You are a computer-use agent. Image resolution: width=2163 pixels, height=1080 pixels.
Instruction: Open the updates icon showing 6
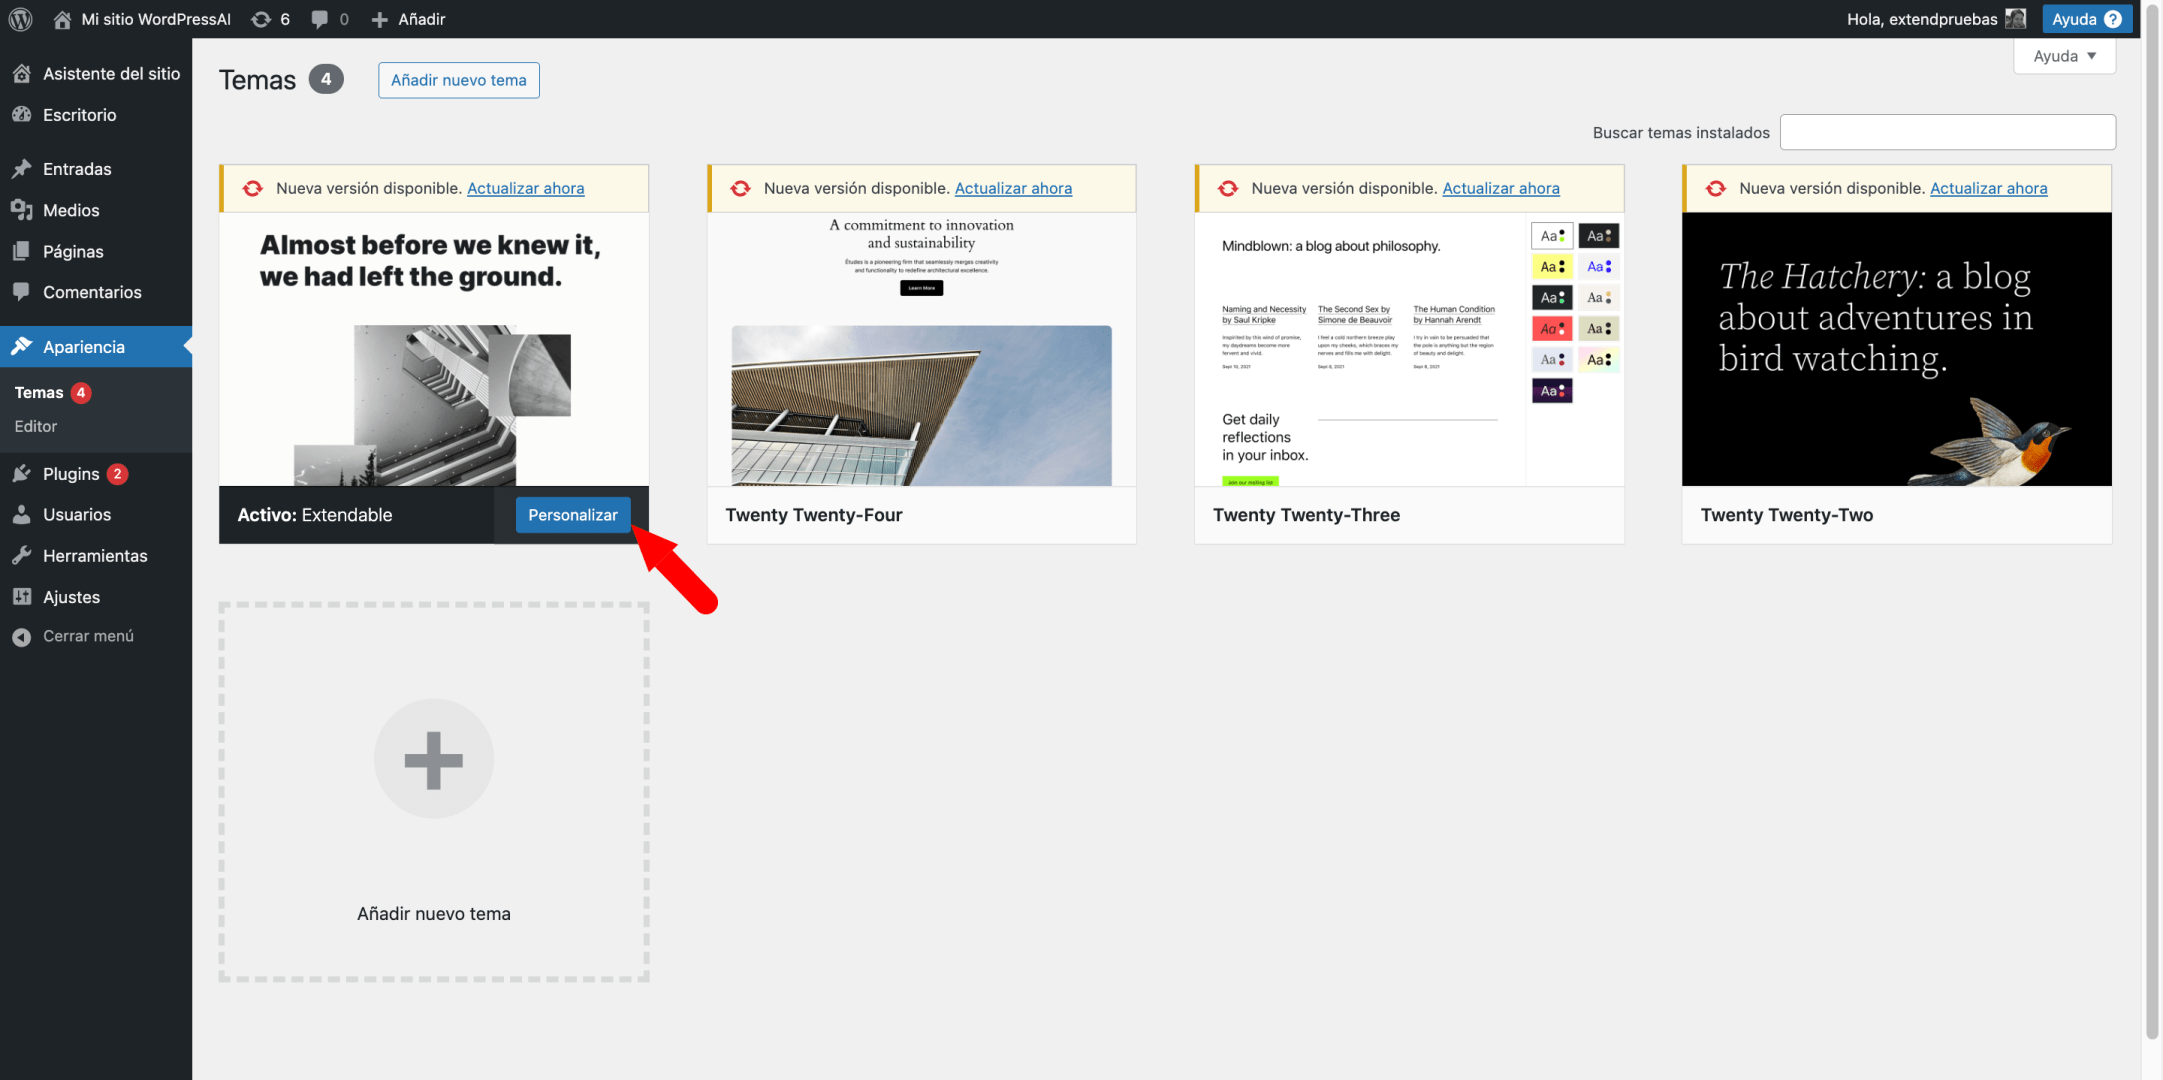pos(261,19)
